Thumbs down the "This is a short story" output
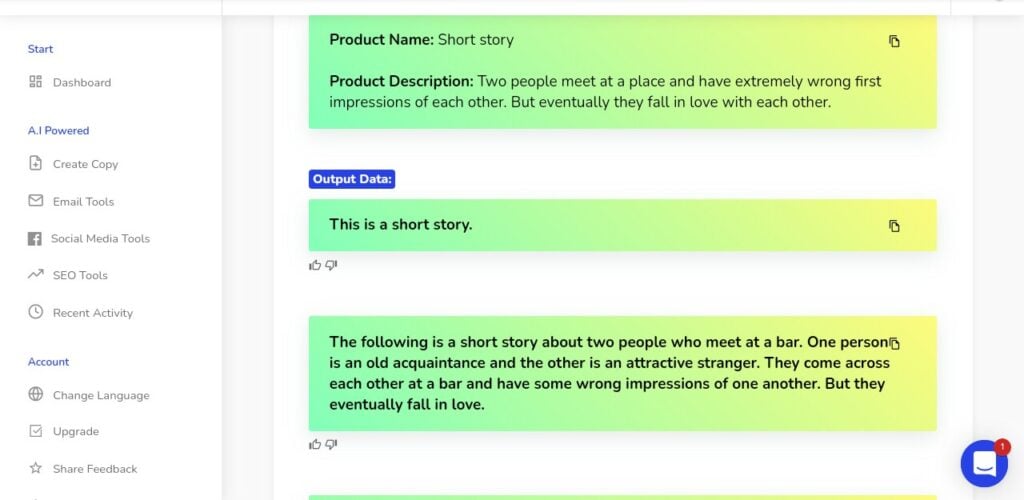1024x500 pixels. pos(331,265)
